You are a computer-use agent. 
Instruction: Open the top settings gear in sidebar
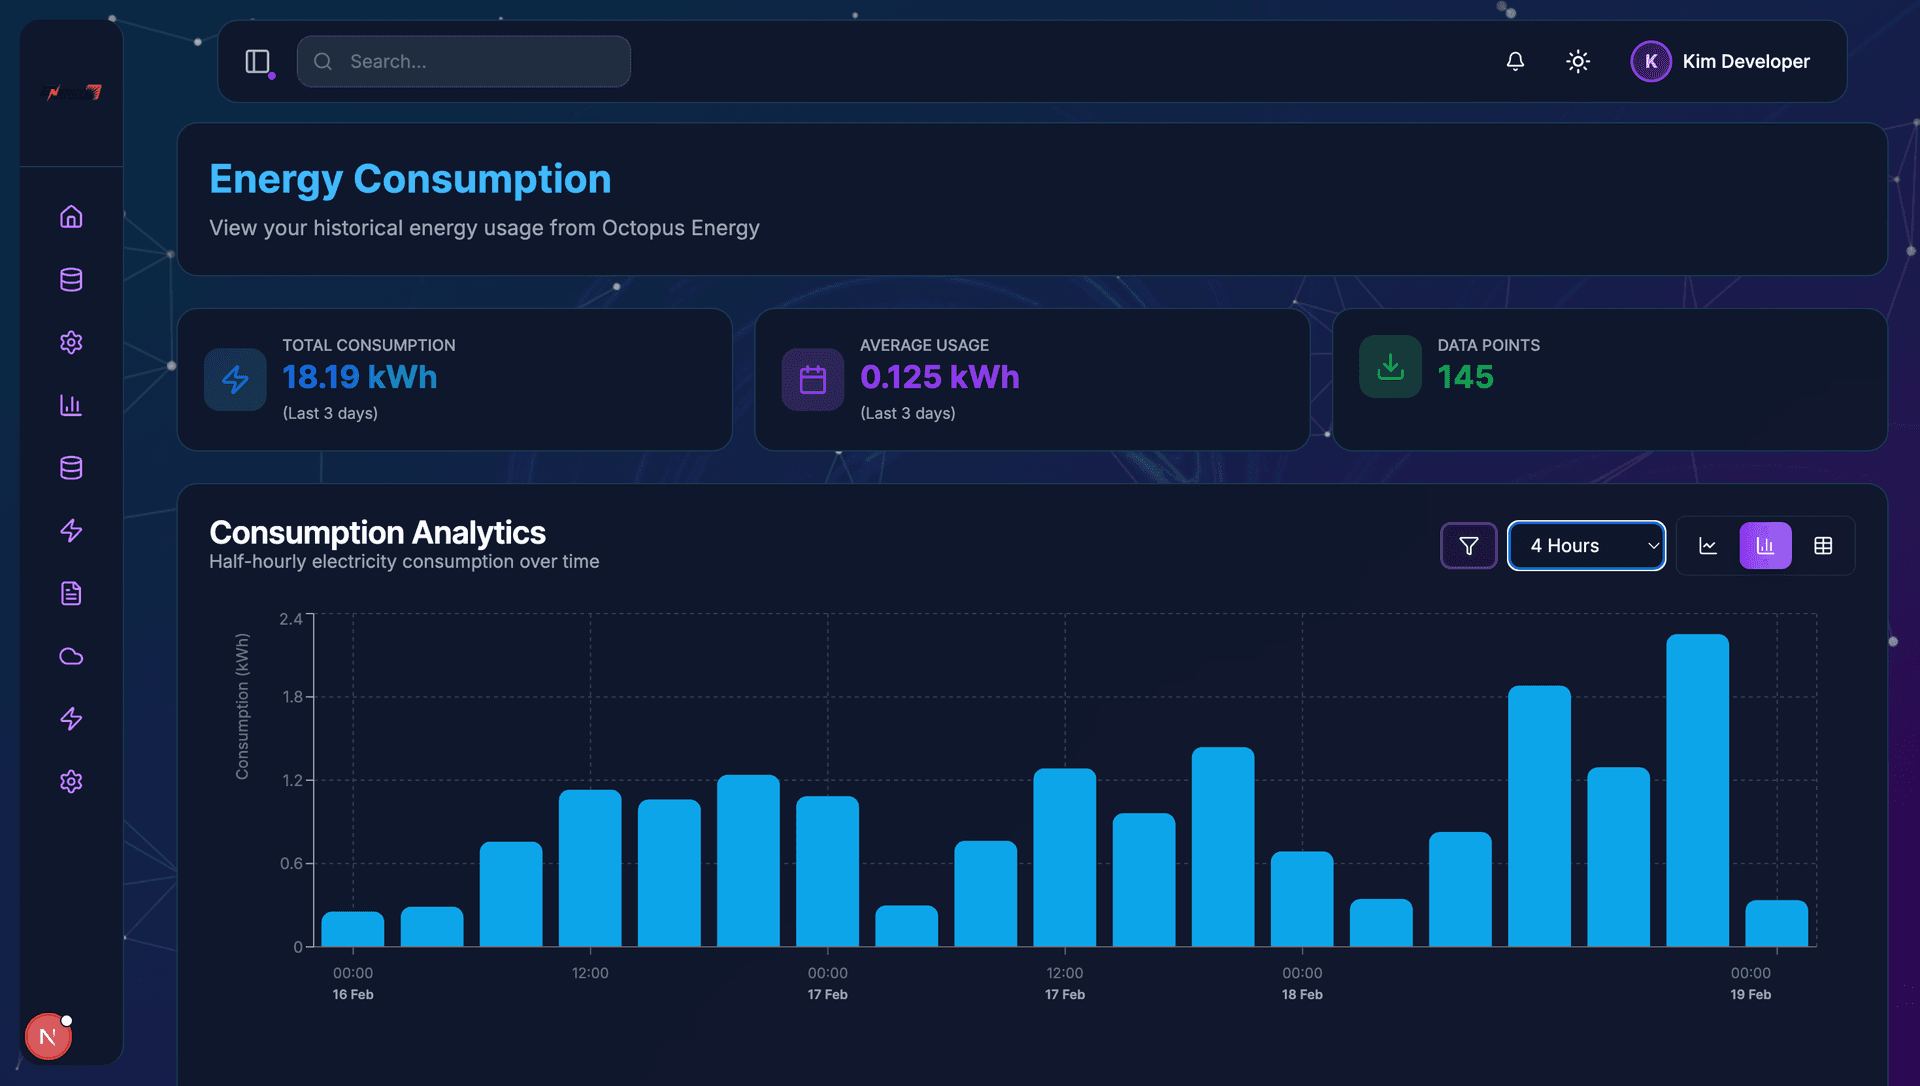[x=71, y=342]
